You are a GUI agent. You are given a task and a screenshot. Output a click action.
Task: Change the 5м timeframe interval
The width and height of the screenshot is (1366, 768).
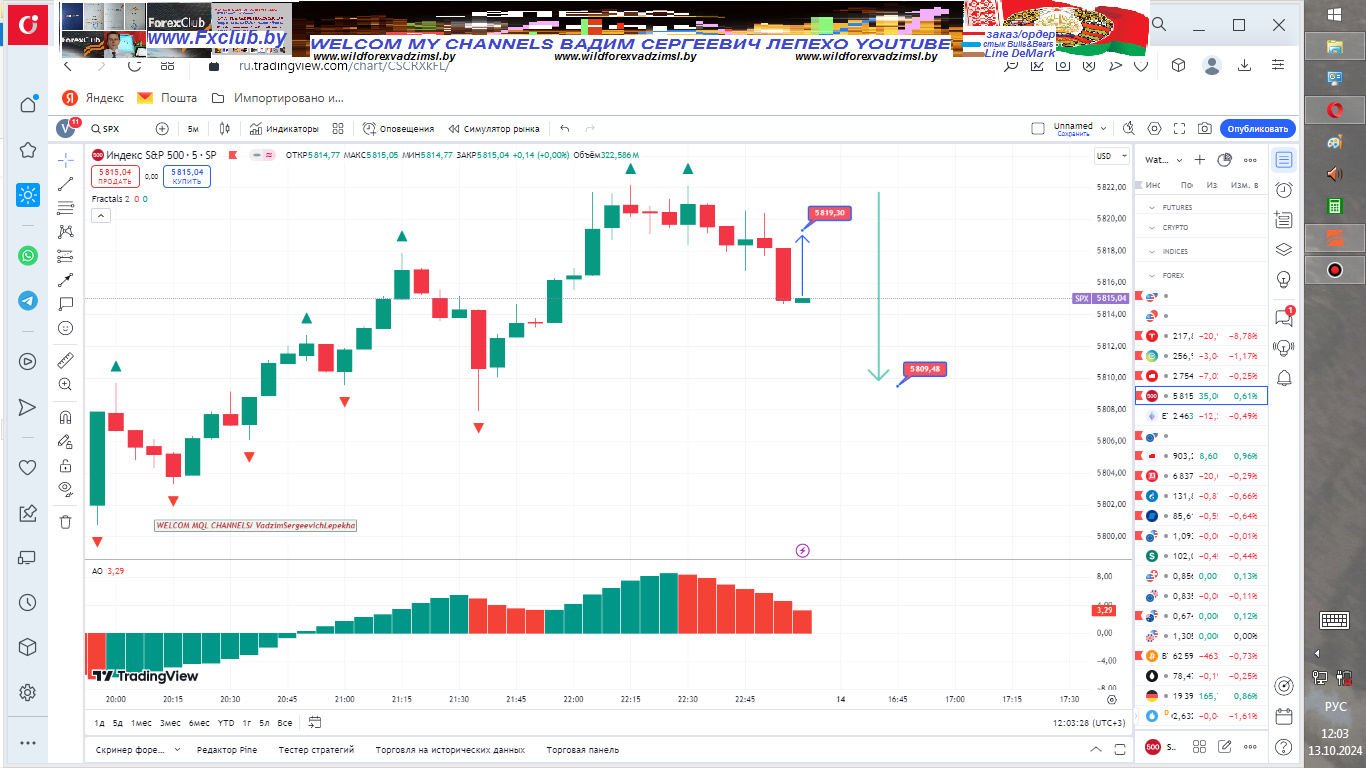193,129
